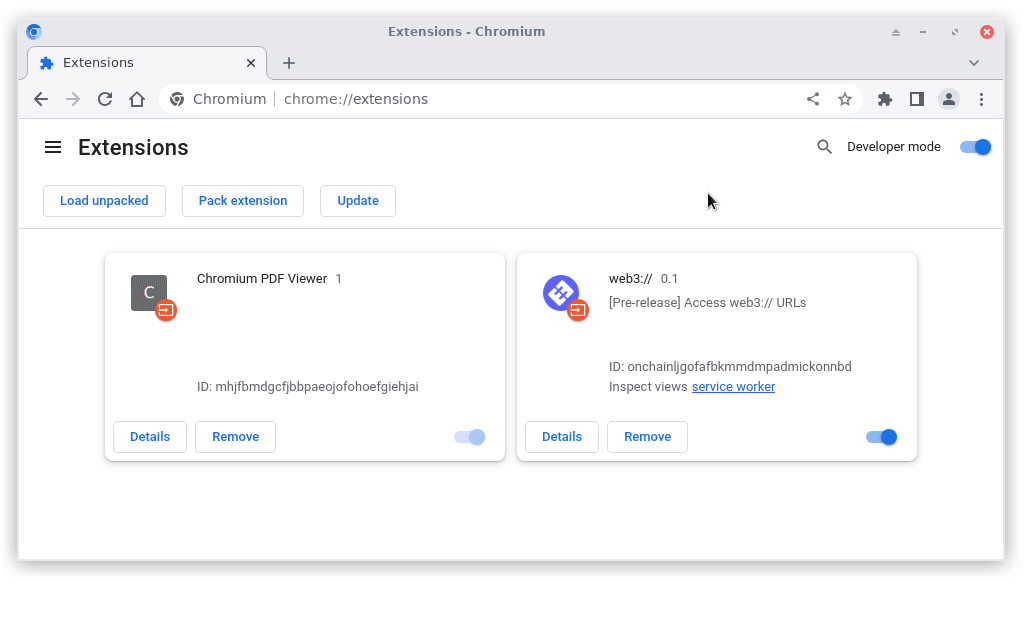Image resolution: width=1024 pixels, height=640 pixels.
Task: Share this page icon
Action: 813,99
